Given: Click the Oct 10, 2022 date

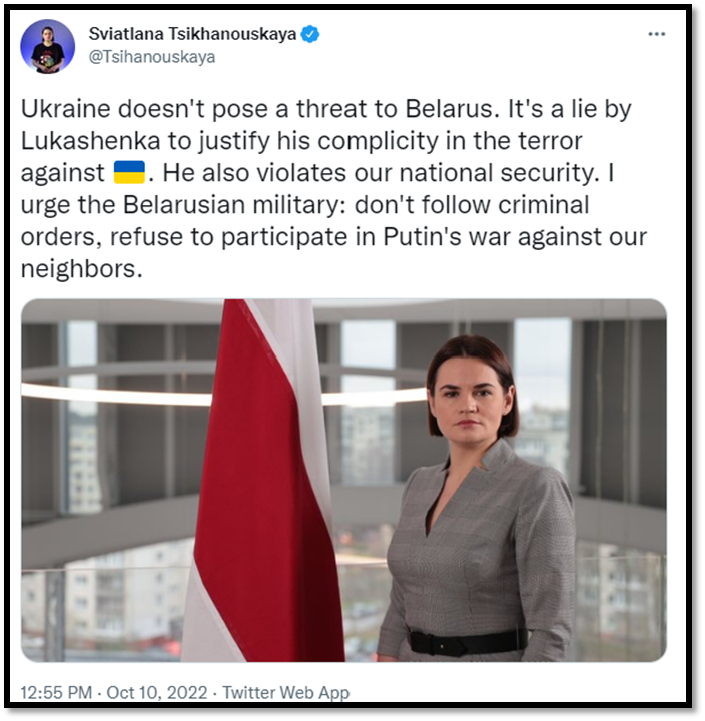Looking at the screenshot, I should pos(157,692).
